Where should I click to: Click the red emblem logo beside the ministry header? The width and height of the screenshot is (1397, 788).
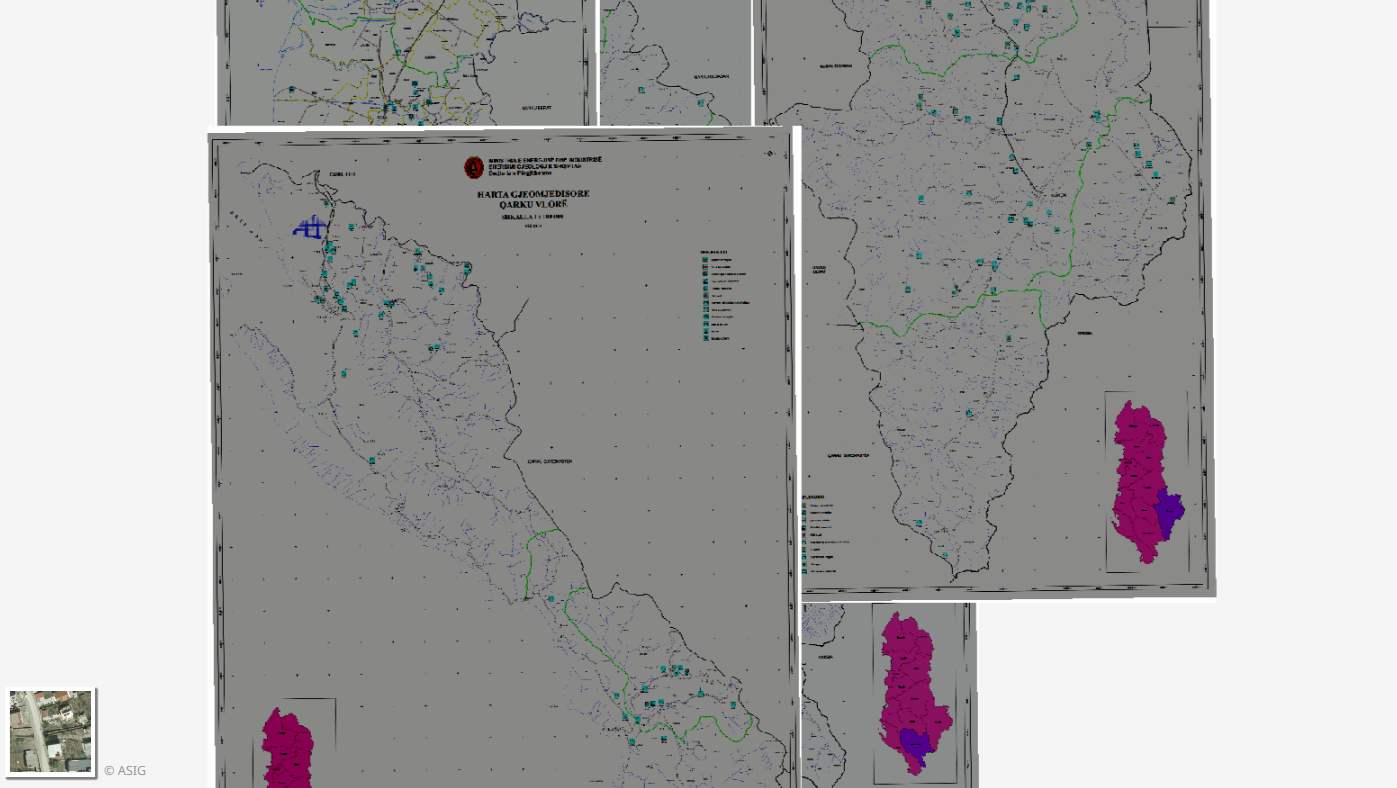click(474, 168)
